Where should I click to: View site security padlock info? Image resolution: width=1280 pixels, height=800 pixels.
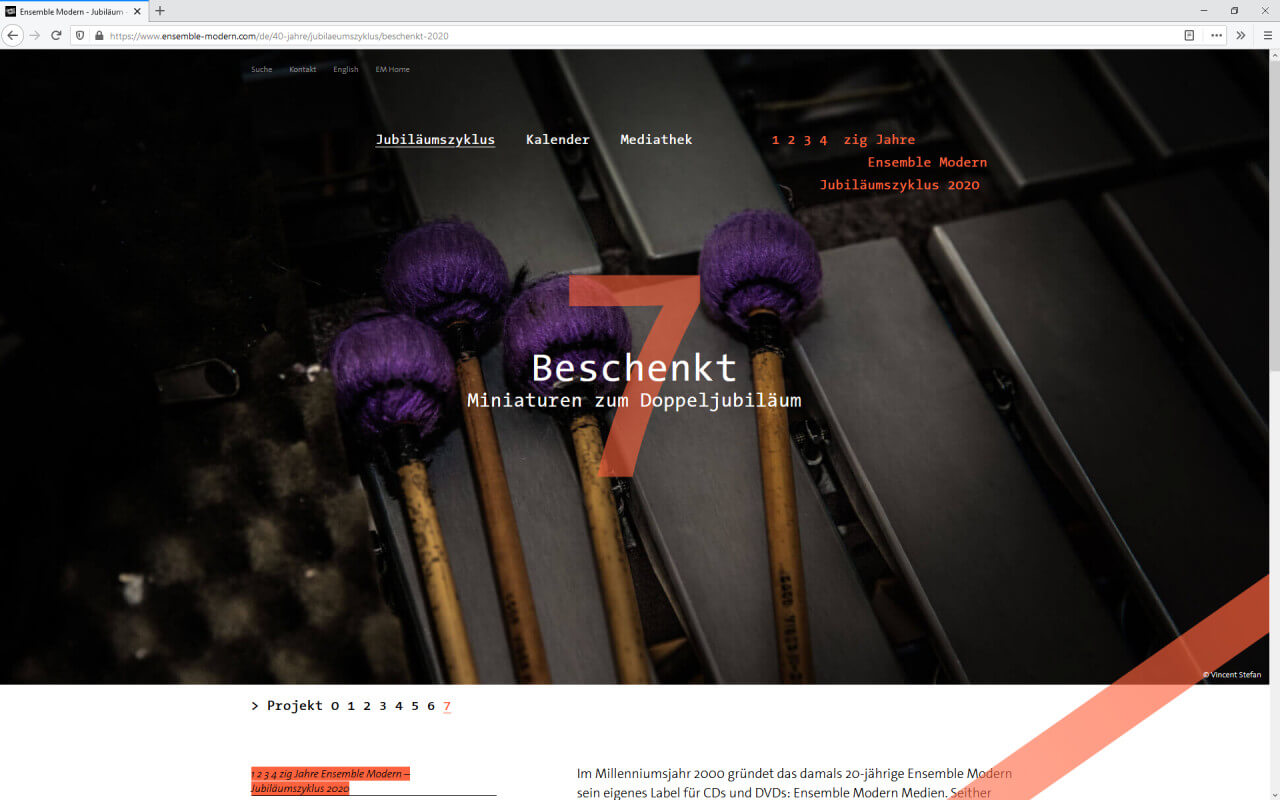point(99,35)
